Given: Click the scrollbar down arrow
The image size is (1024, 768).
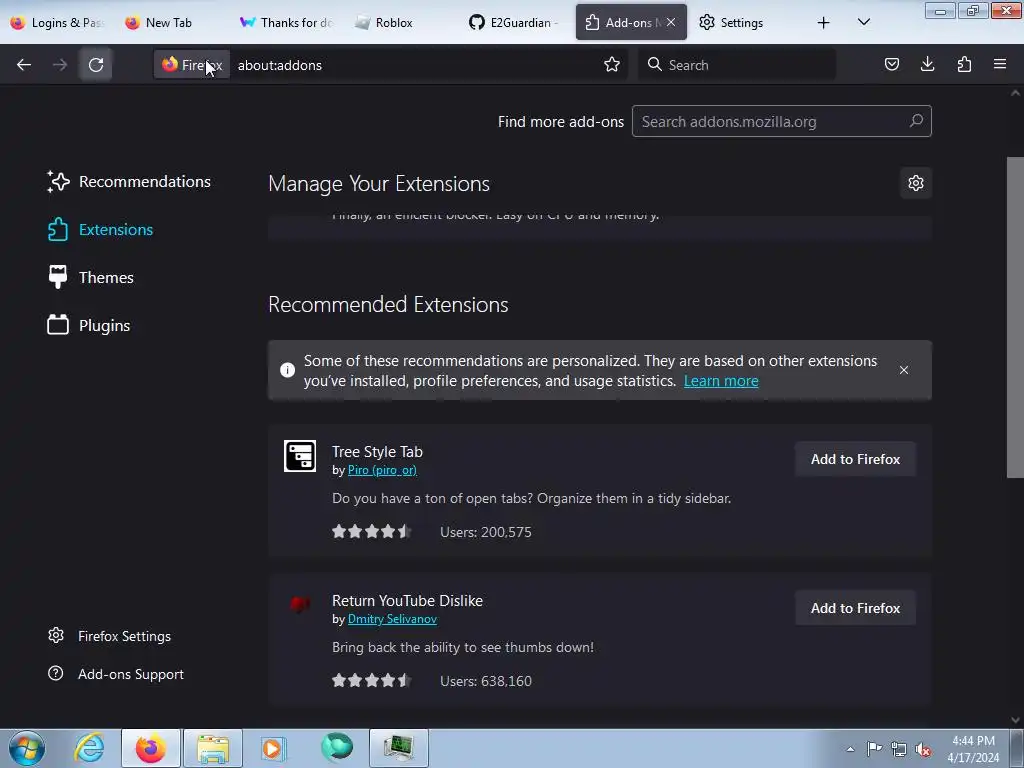Looking at the screenshot, I should click(x=1015, y=720).
